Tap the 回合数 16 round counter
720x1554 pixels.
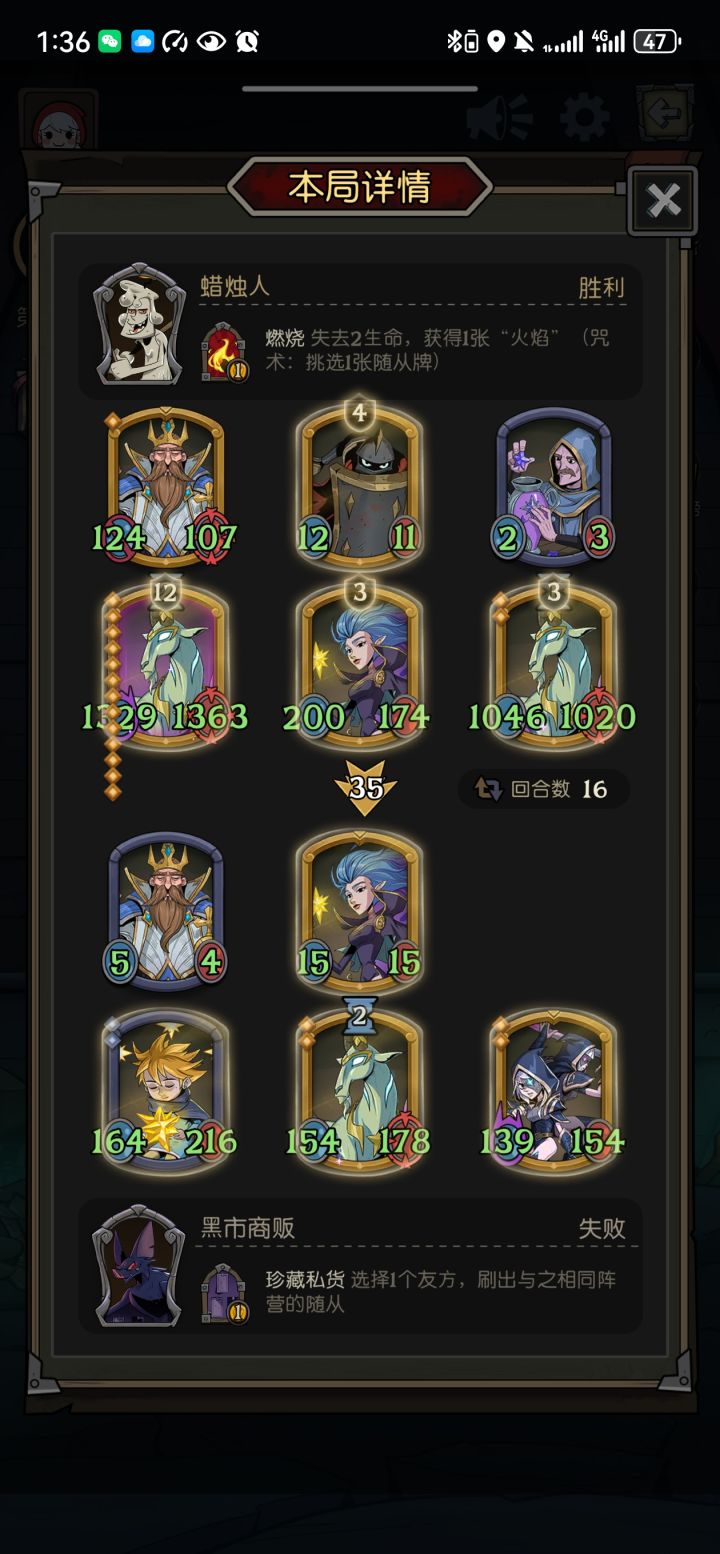pos(544,789)
